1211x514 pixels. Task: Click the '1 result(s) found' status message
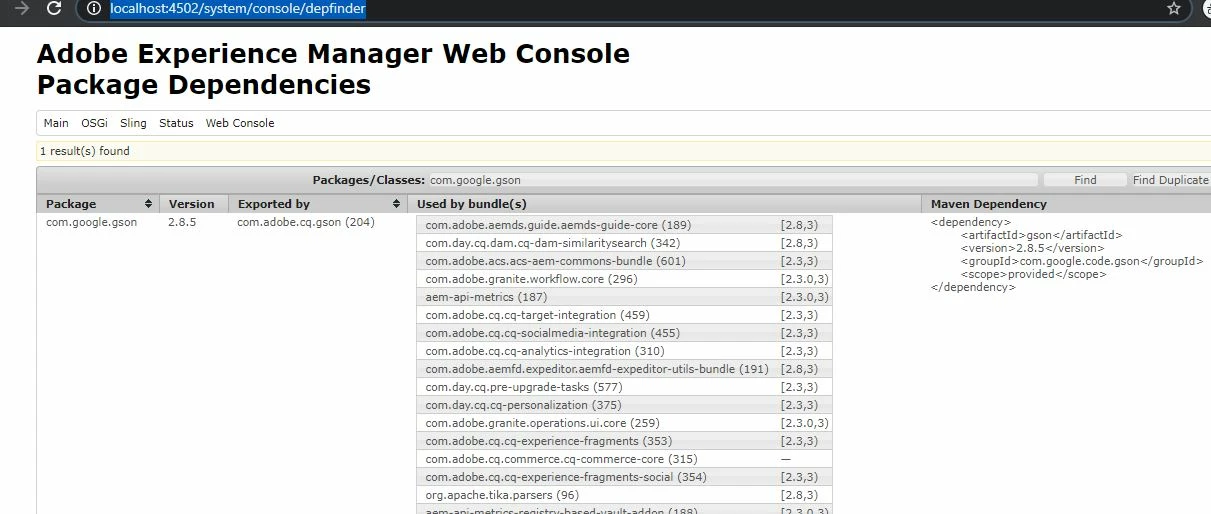85,152
